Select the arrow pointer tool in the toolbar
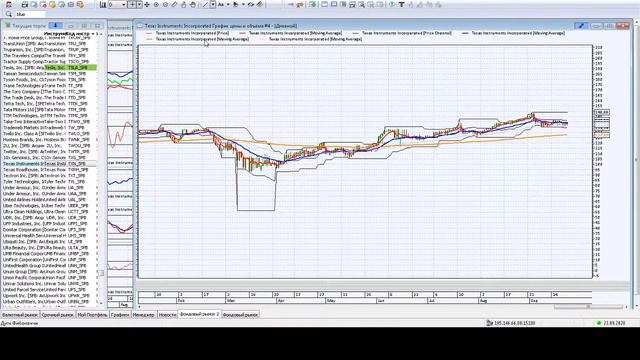640x360 pixels. (x=236, y=5)
